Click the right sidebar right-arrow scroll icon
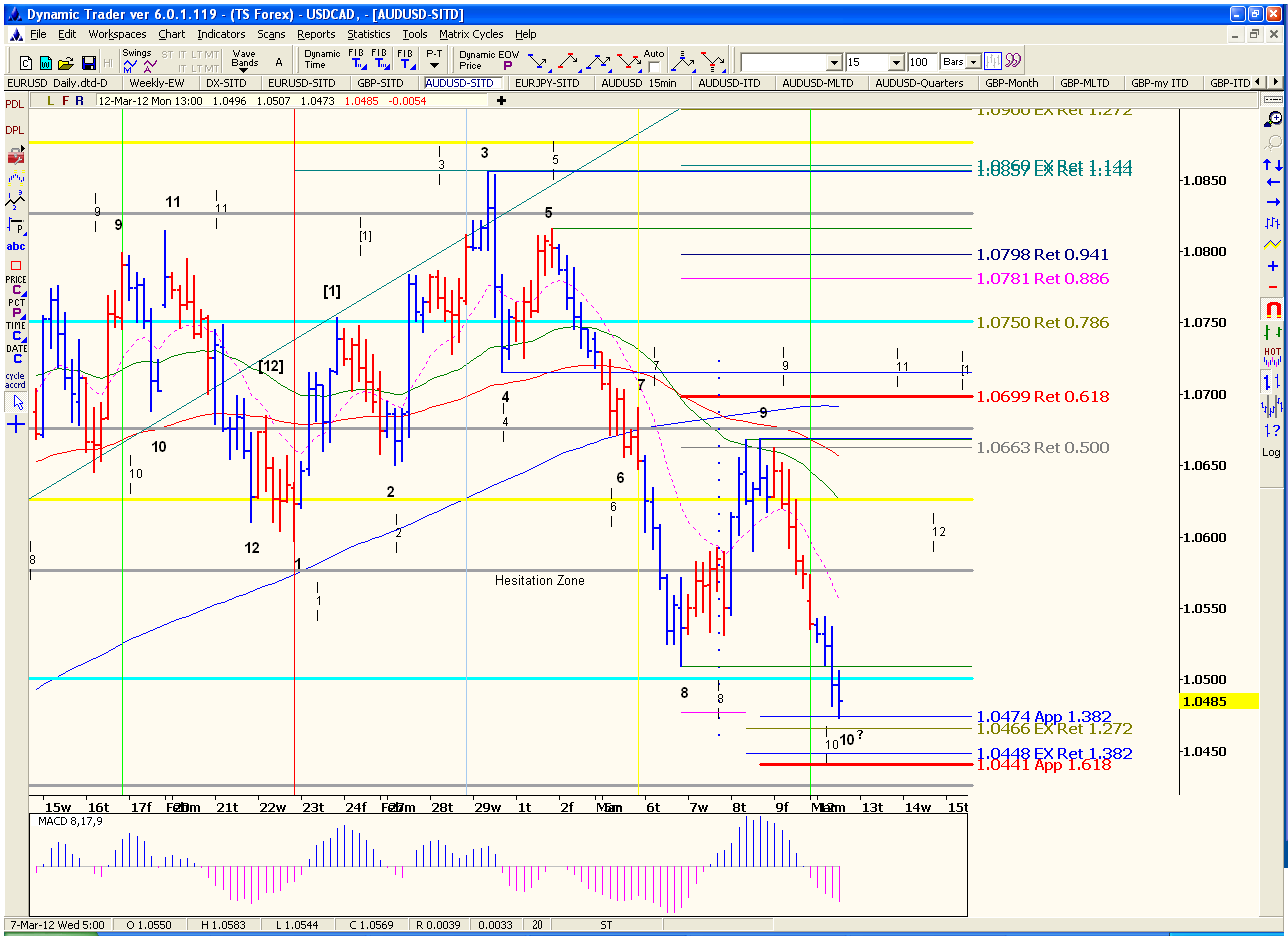This screenshot has width=1288, height=936. click(1272, 202)
